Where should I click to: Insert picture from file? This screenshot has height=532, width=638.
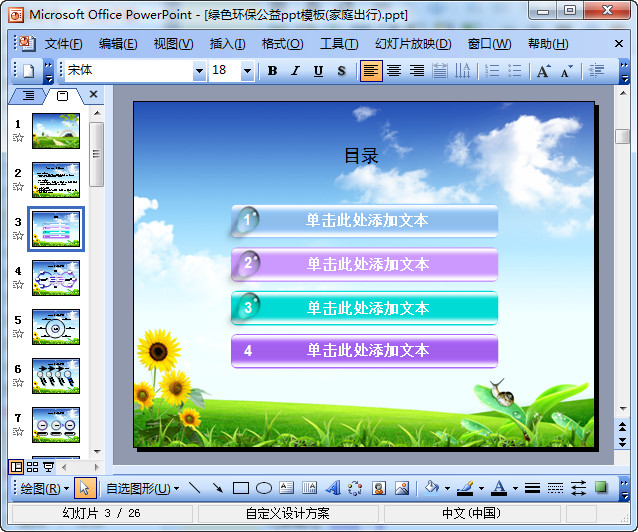tap(402, 488)
